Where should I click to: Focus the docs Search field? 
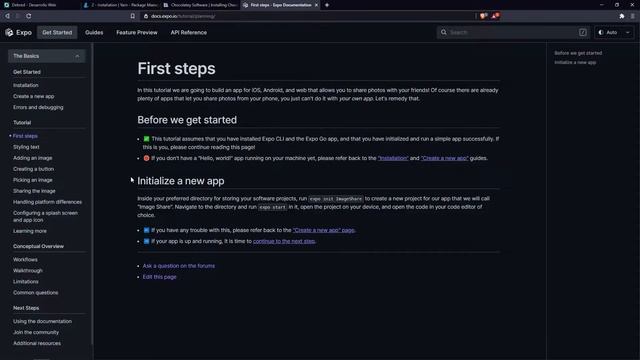pos(513,32)
